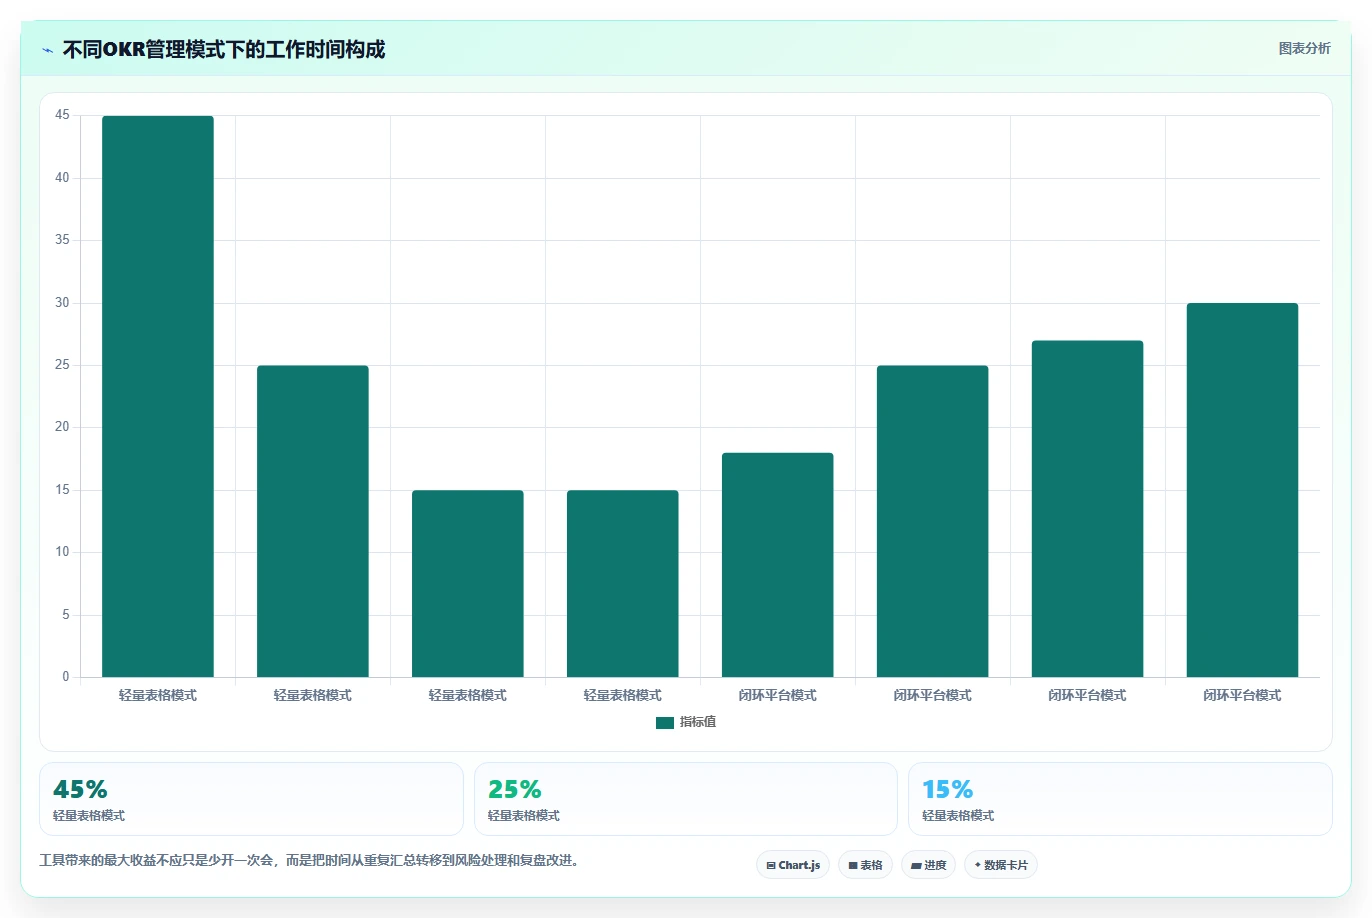Select the Chart.js chip
1372x918 pixels.
[x=793, y=865]
